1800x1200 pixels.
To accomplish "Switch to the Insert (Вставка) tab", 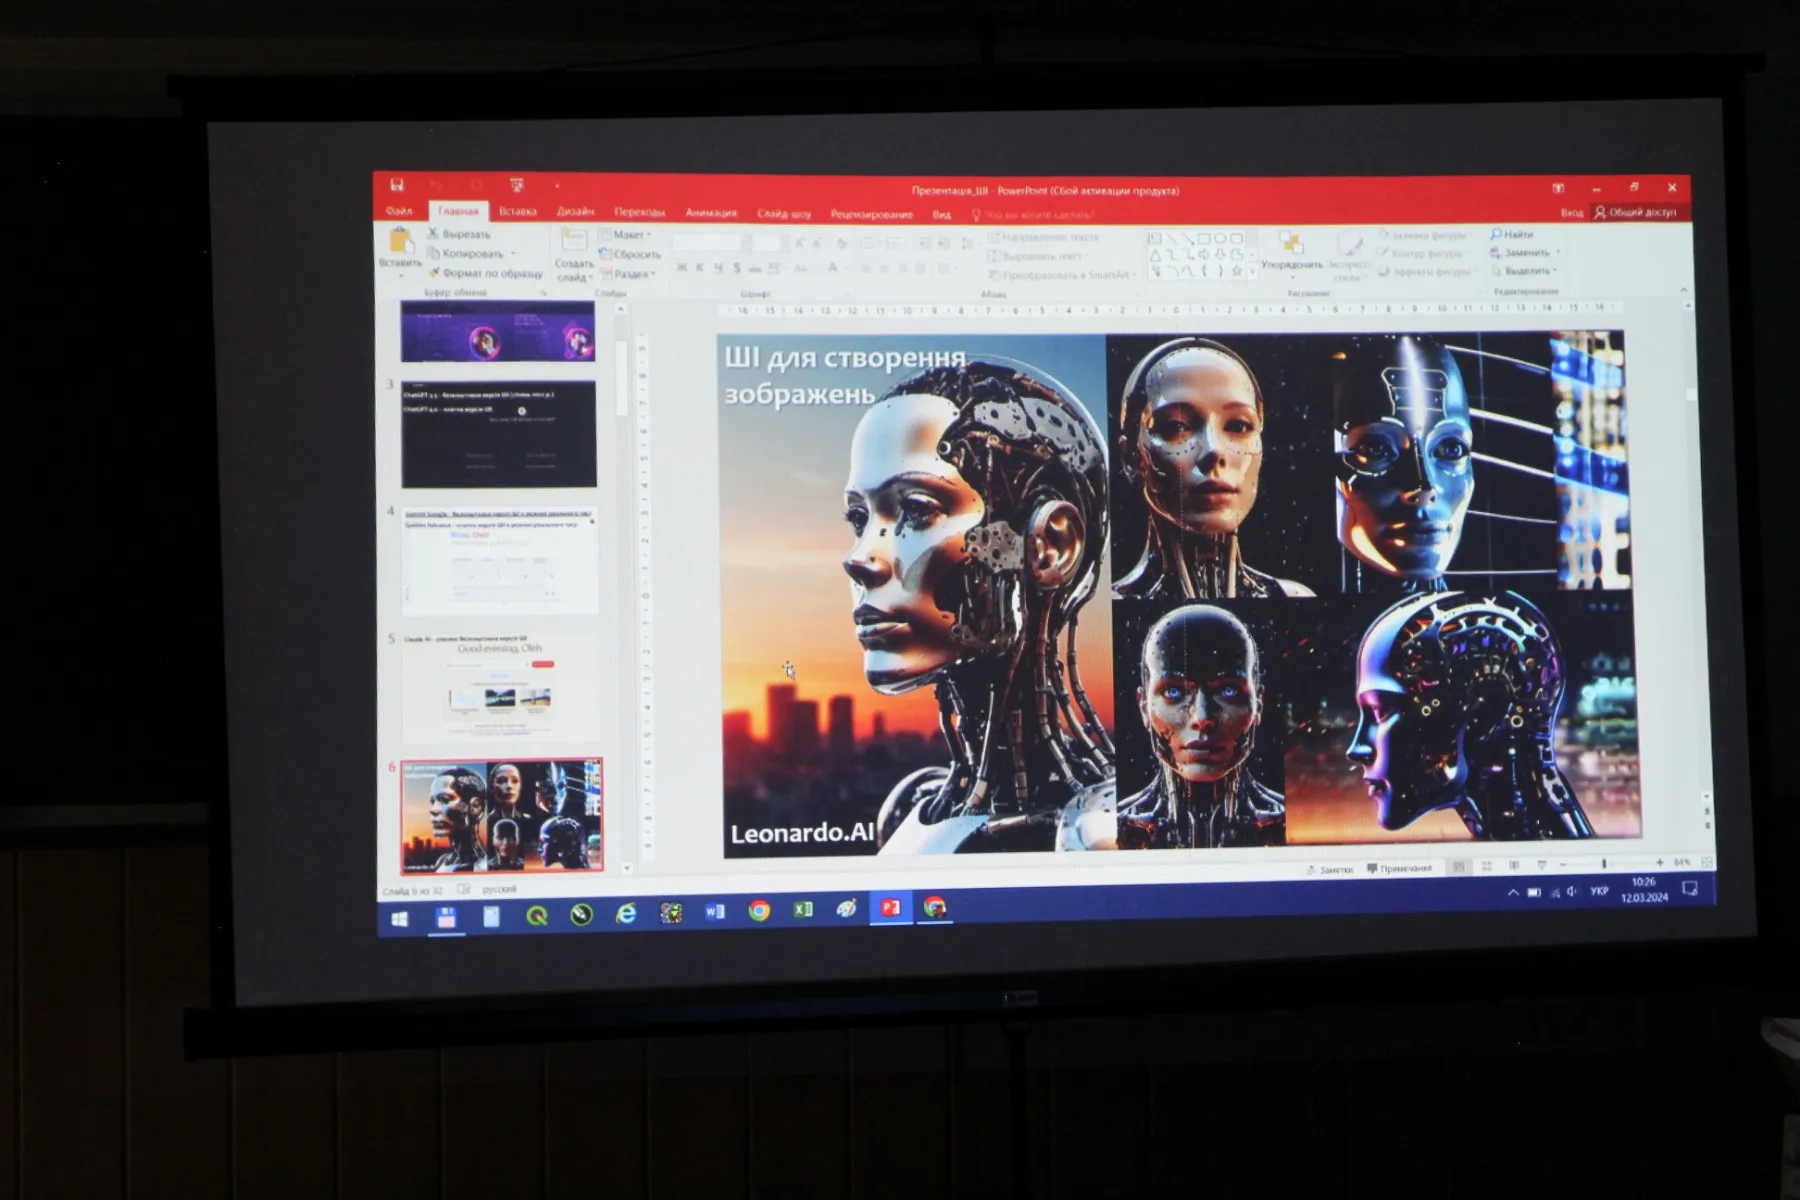I will (518, 212).
